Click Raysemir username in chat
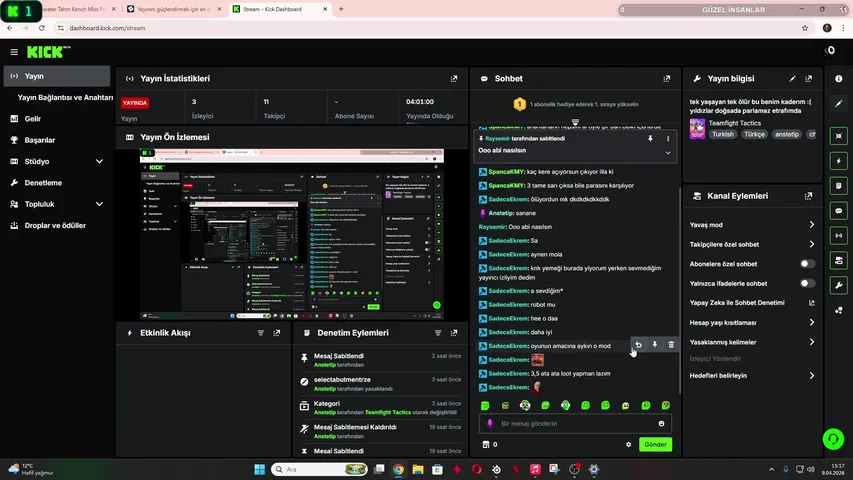 pos(492,227)
